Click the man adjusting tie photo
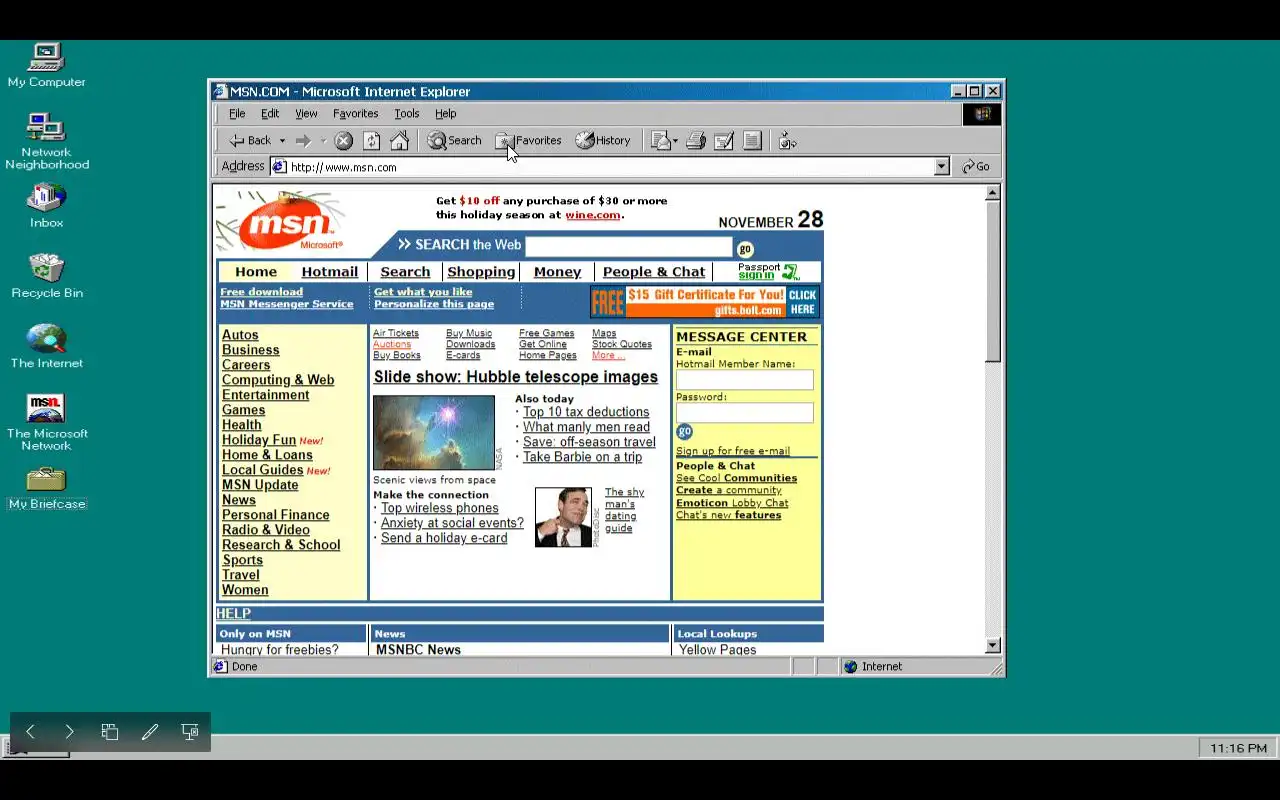The image size is (1280, 800). click(563, 517)
